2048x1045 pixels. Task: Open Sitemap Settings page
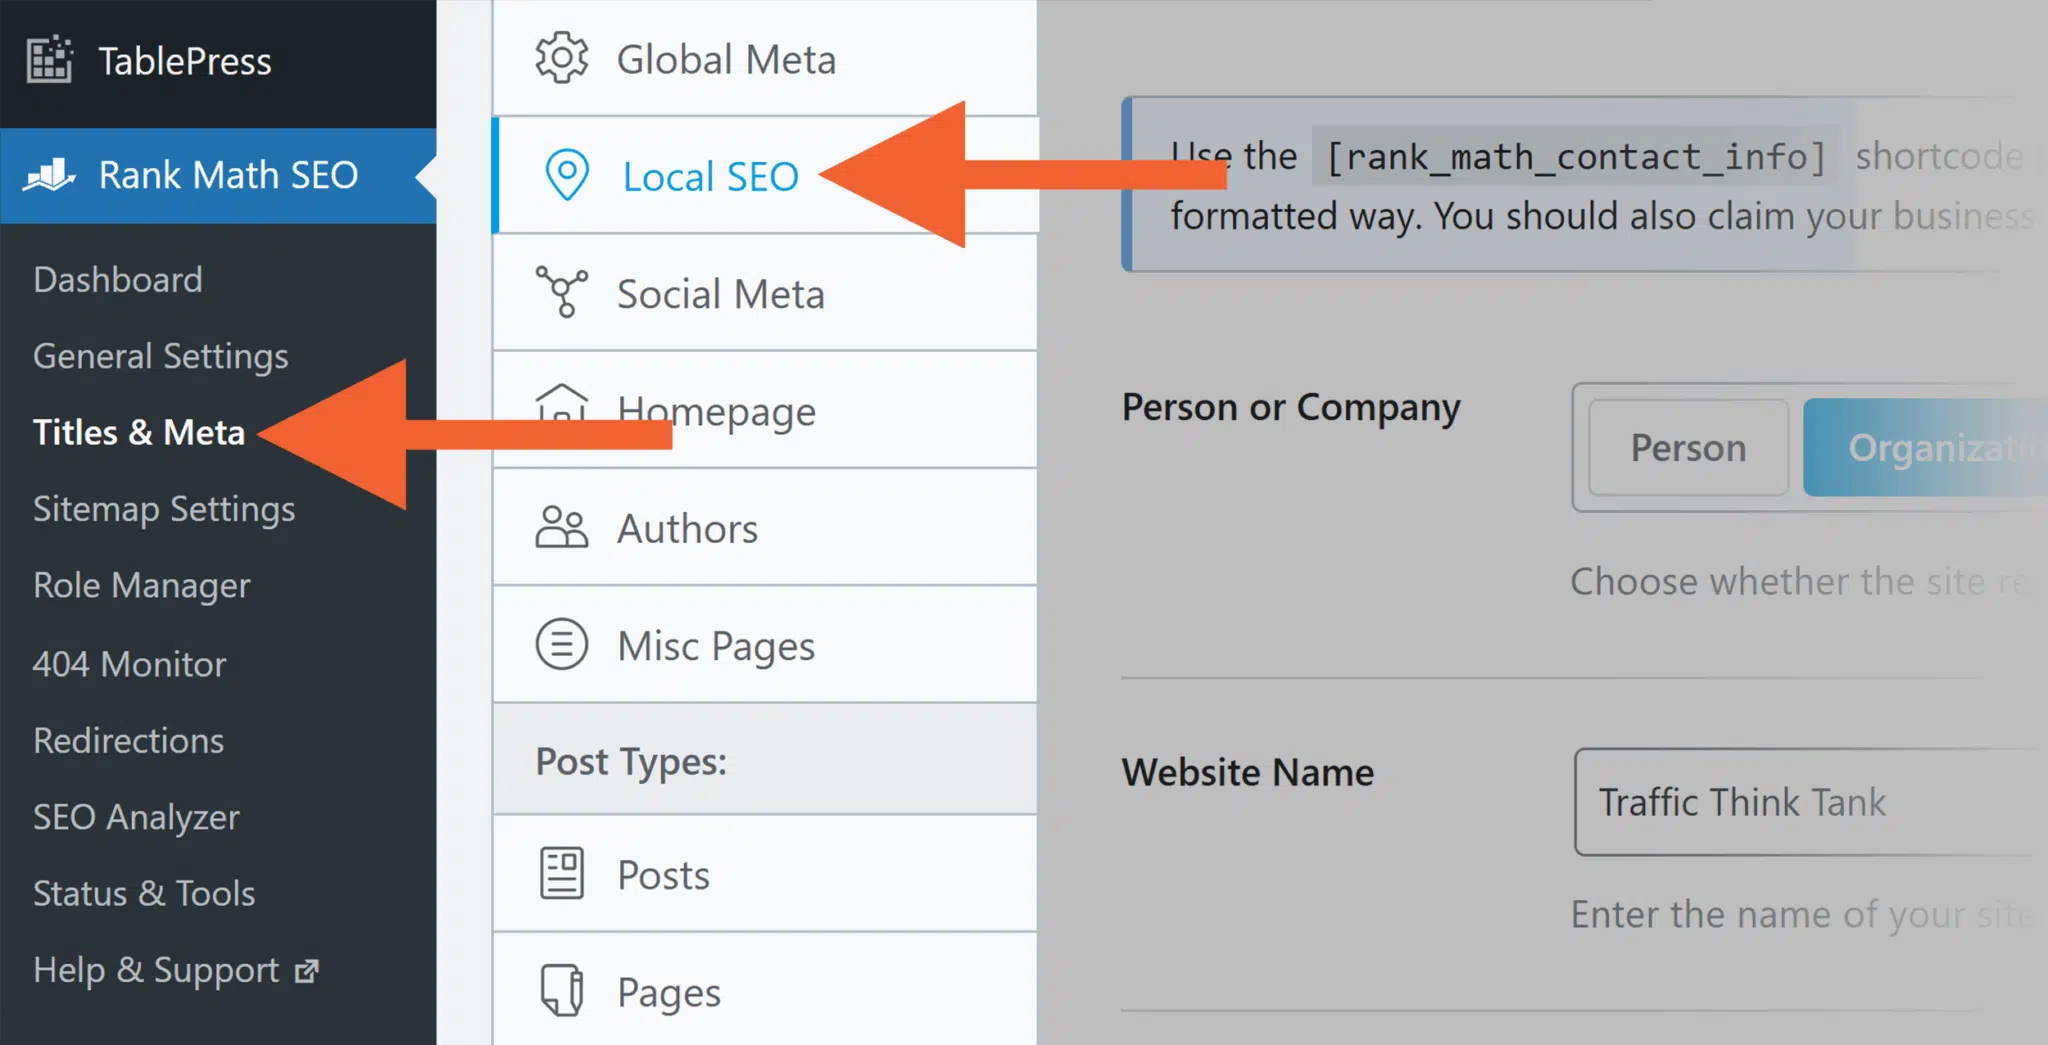coord(164,509)
